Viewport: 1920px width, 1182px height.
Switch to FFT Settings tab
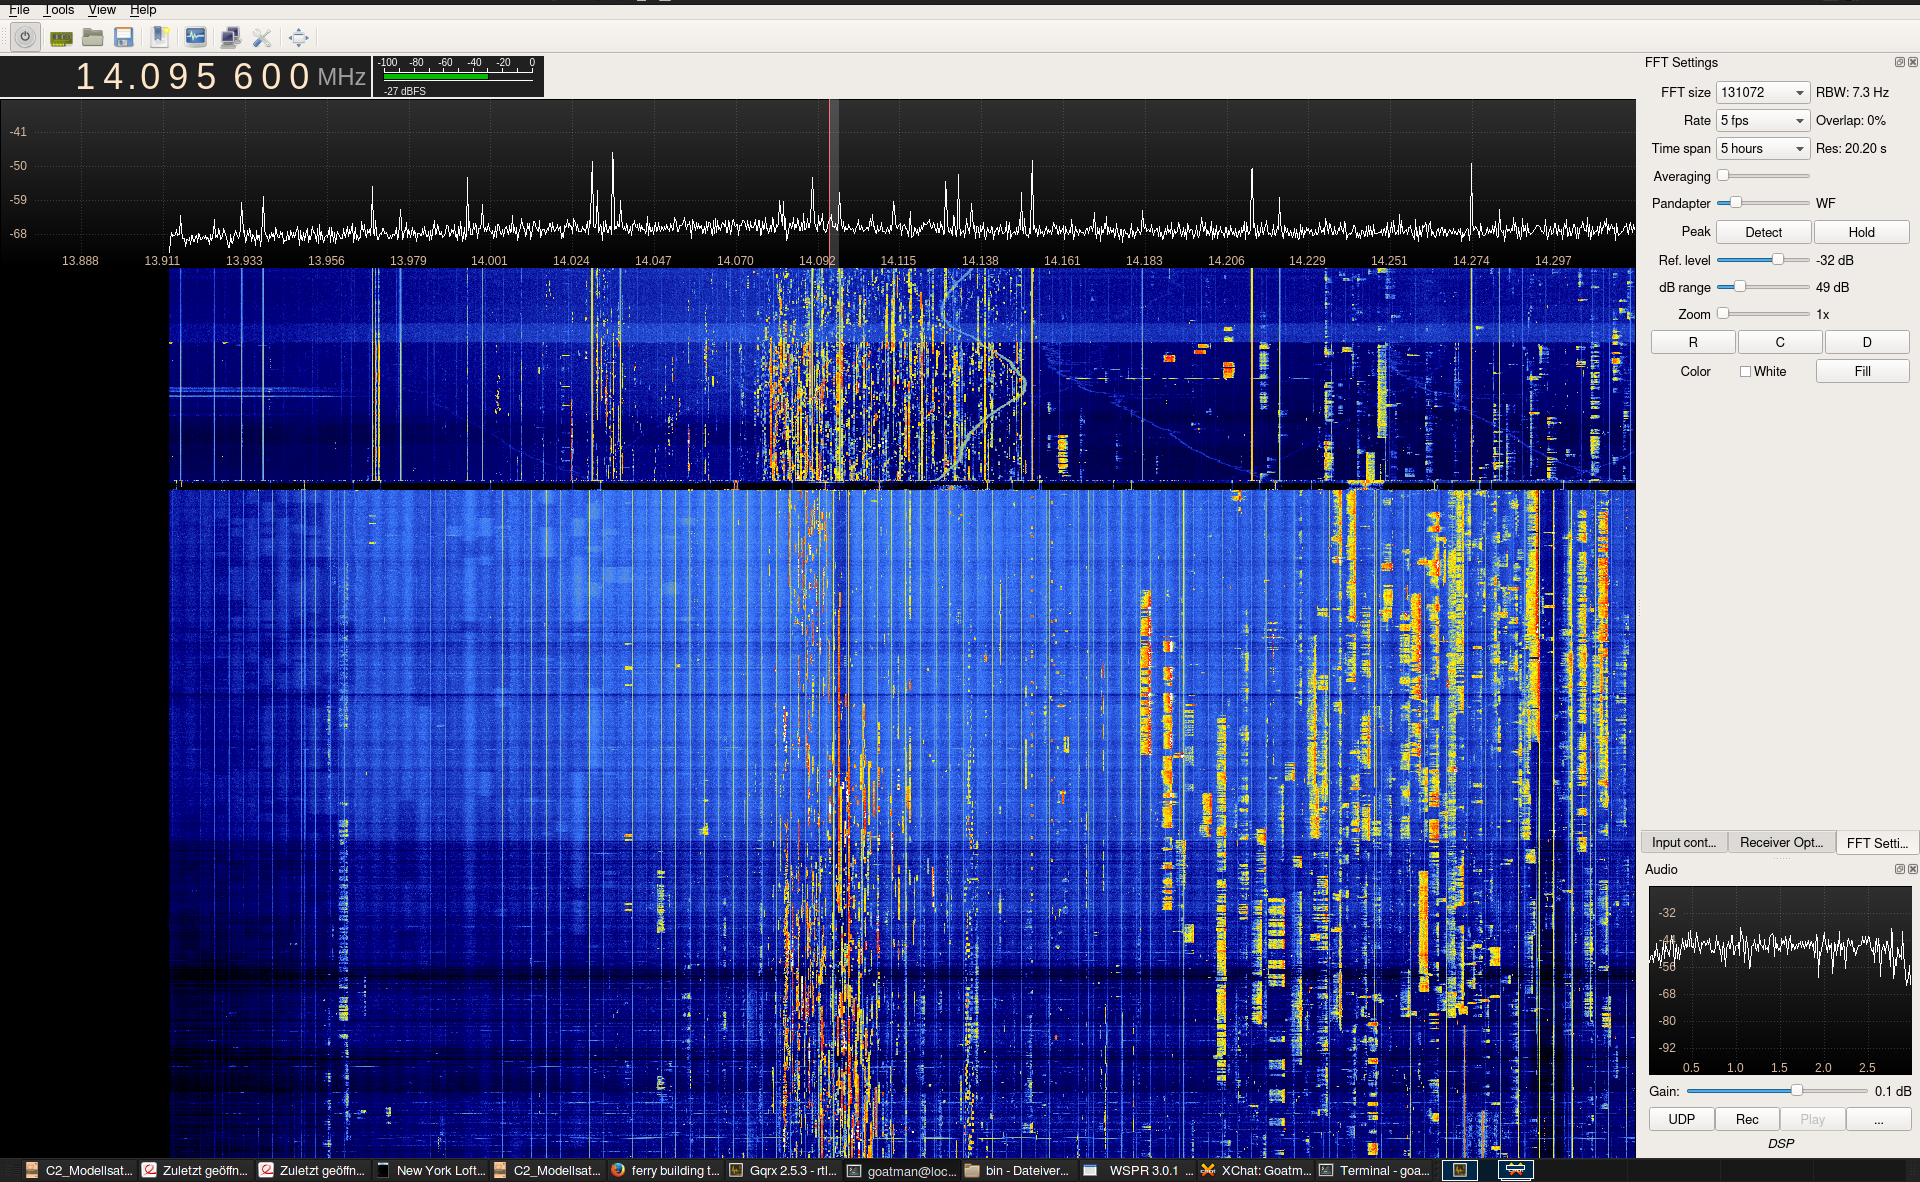[x=1877, y=842]
